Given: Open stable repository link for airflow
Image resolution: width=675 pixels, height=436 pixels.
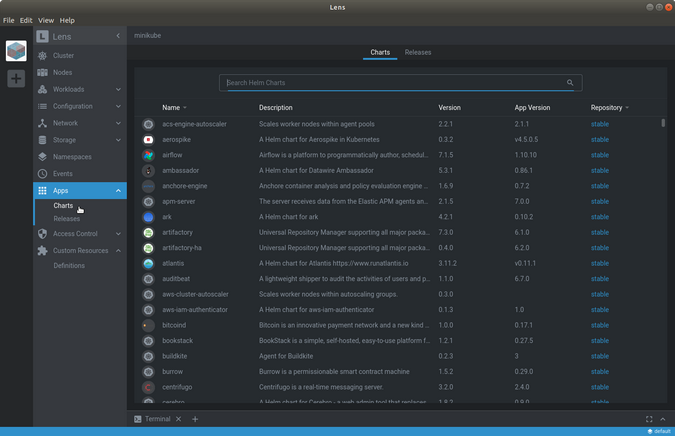Looking at the screenshot, I should point(599,155).
